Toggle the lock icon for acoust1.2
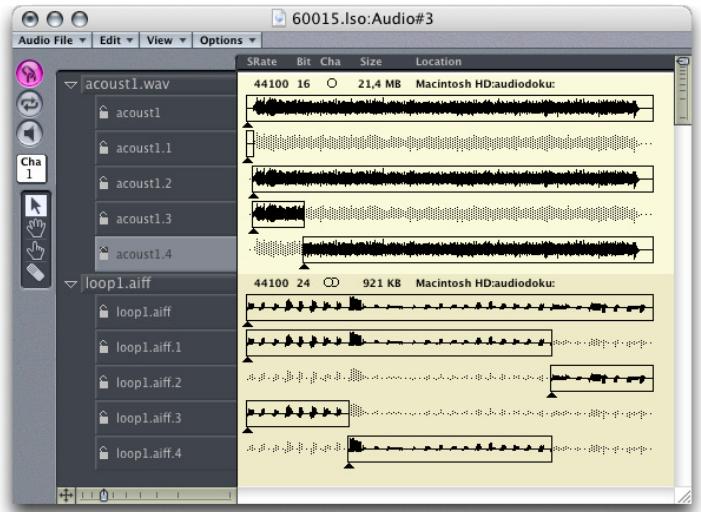 [x=104, y=182]
